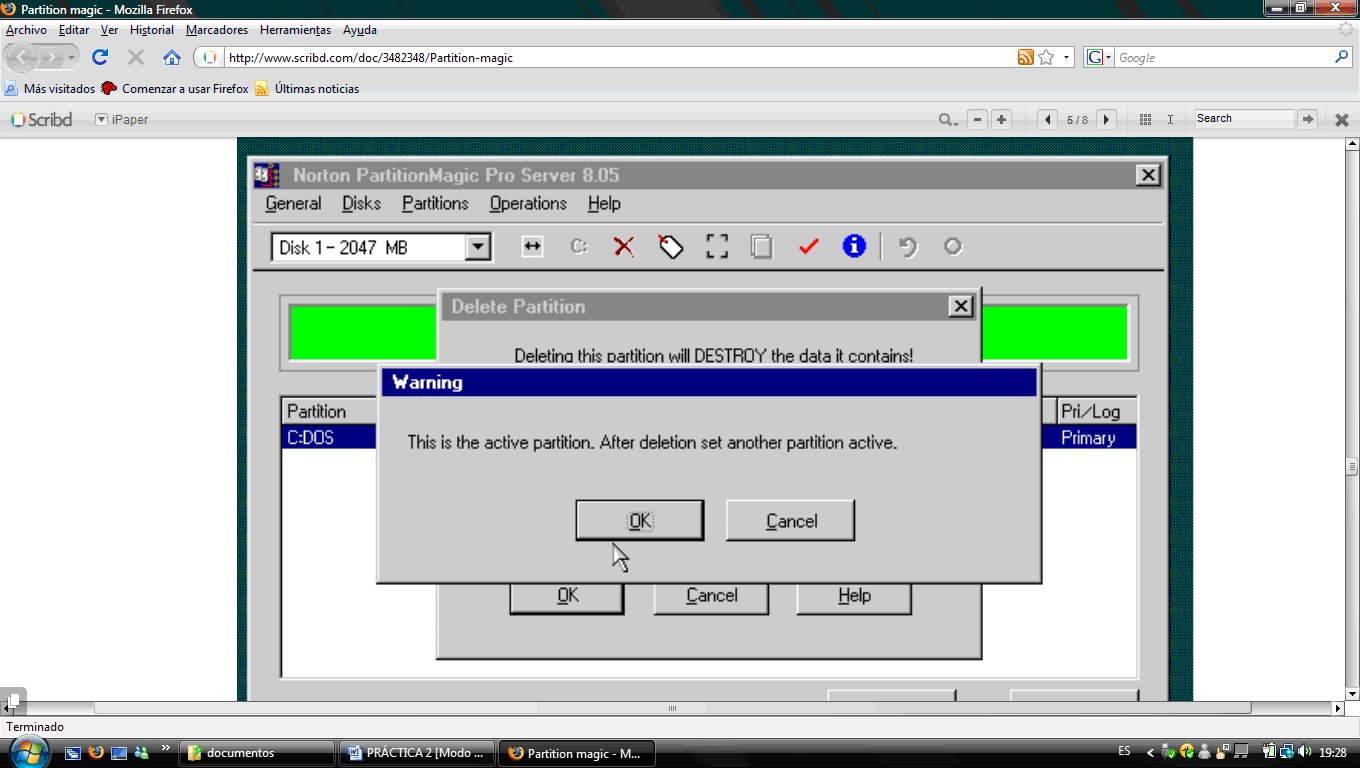Click the blue info icon in PartitionMagic
This screenshot has width=1360, height=768.
[854, 246]
